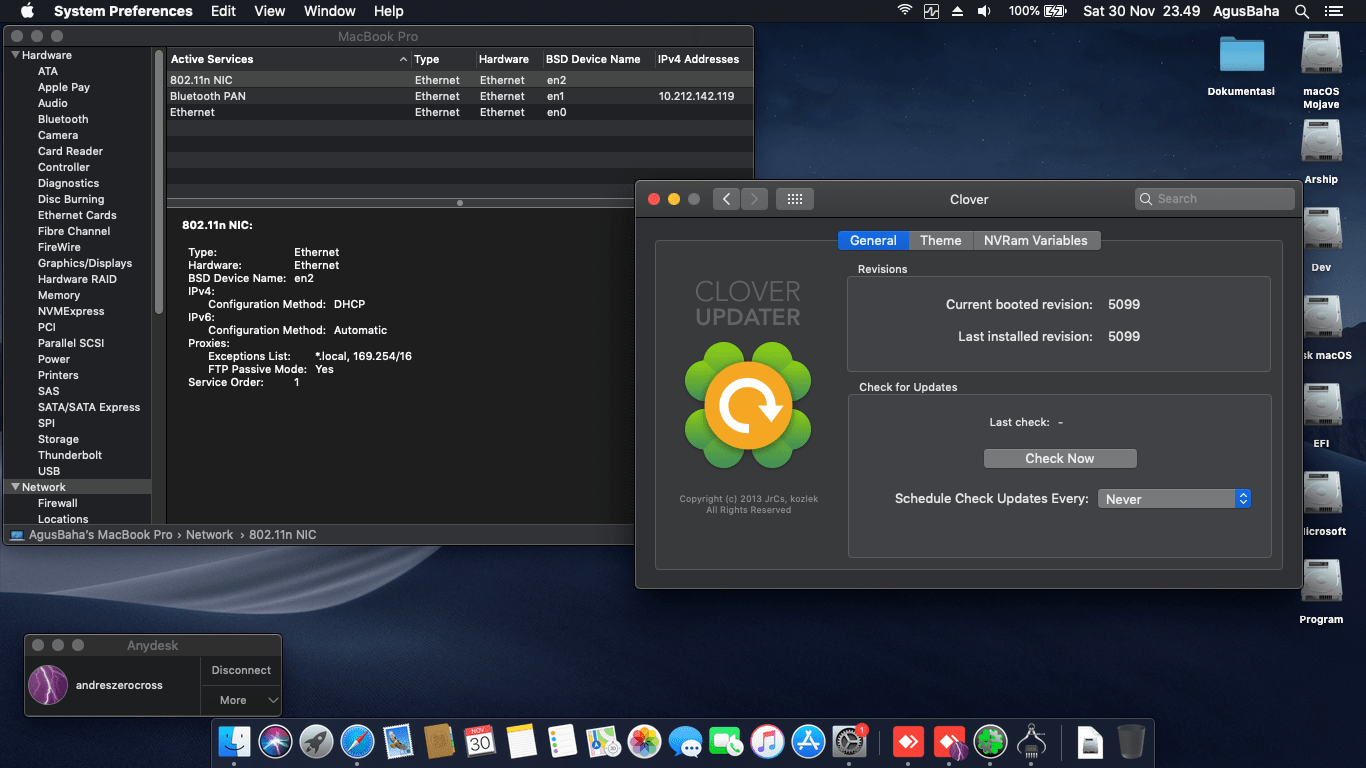Select the EFI drive on desktop
1366x768 pixels.
[x=1321, y=415]
